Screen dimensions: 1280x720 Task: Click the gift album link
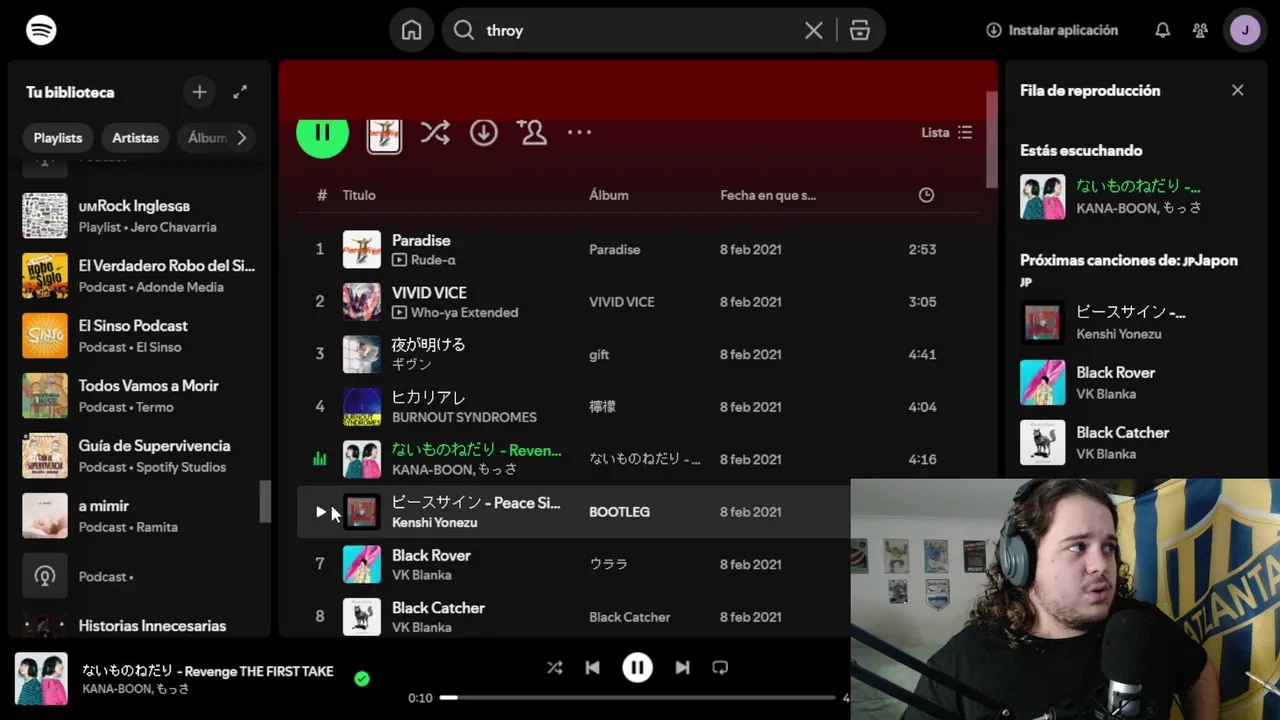coord(599,354)
